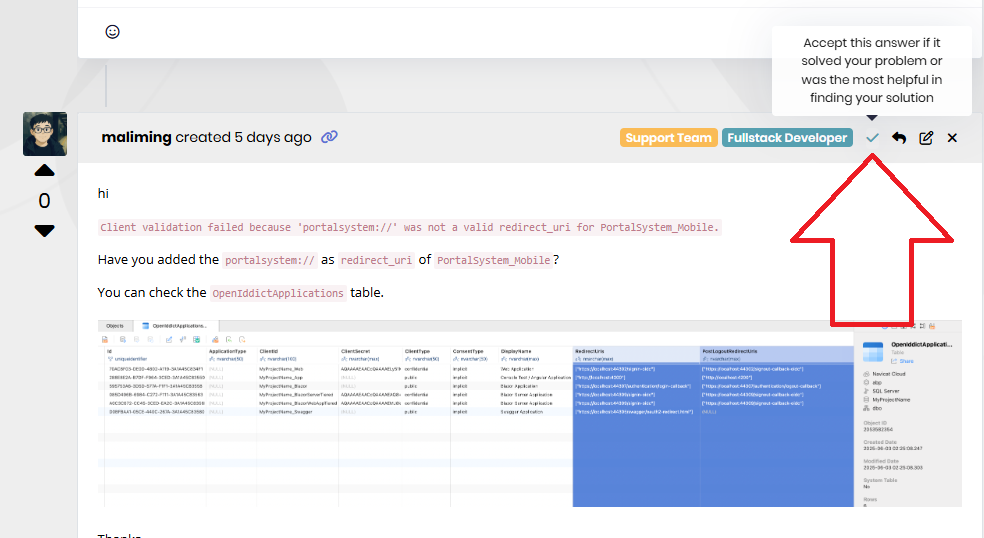This screenshot has width=984, height=538.
Task: Copy the answer permalink chain icon
Action: [330, 137]
